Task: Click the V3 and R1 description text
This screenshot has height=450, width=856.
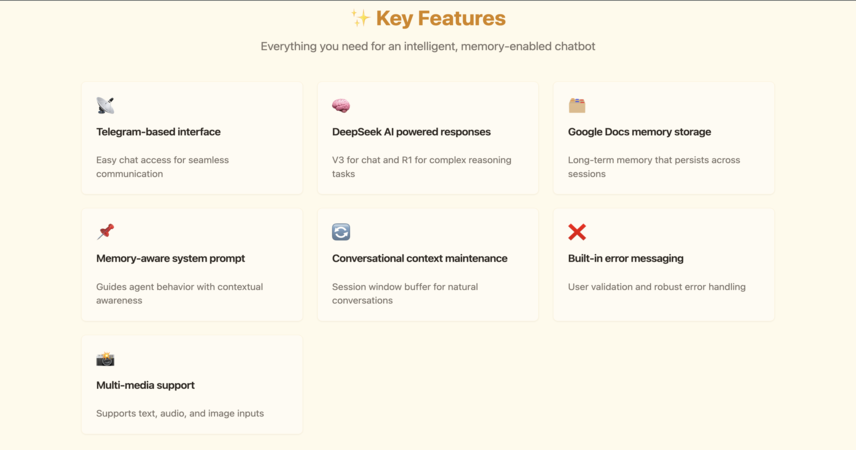Action: click(421, 167)
